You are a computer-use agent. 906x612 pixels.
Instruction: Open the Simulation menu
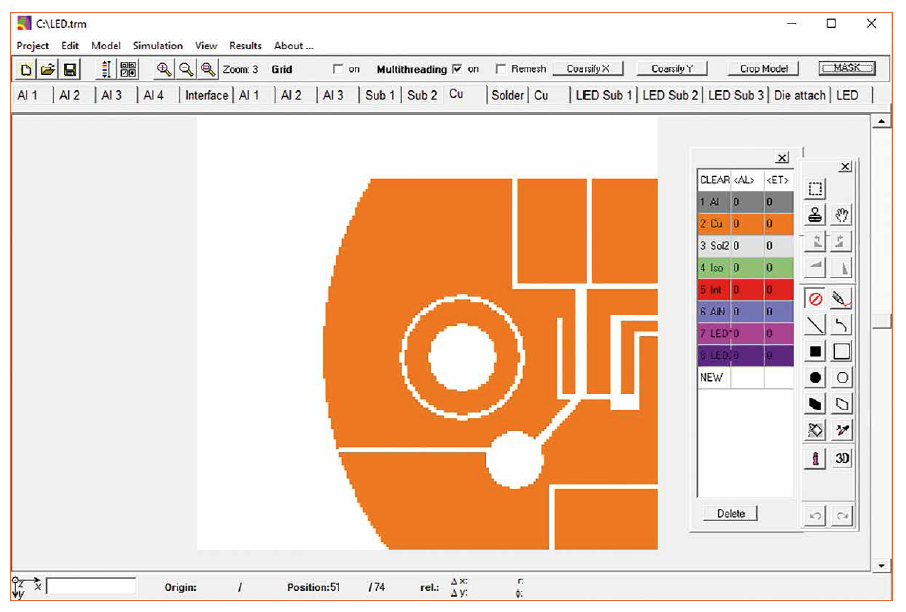pos(157,46)
